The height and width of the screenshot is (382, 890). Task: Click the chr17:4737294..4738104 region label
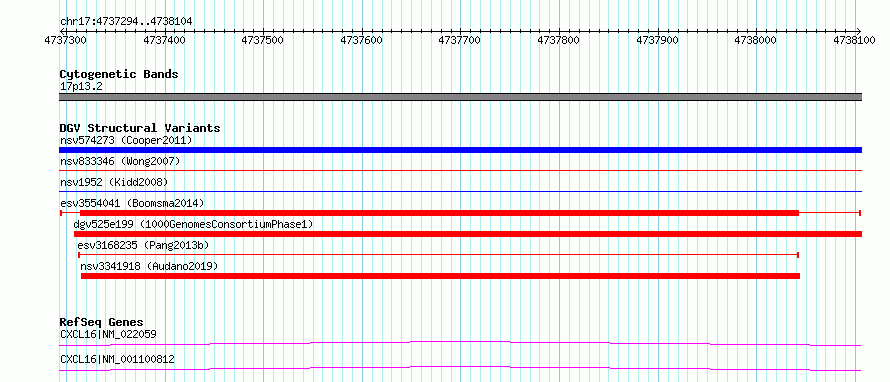[126, 22]
